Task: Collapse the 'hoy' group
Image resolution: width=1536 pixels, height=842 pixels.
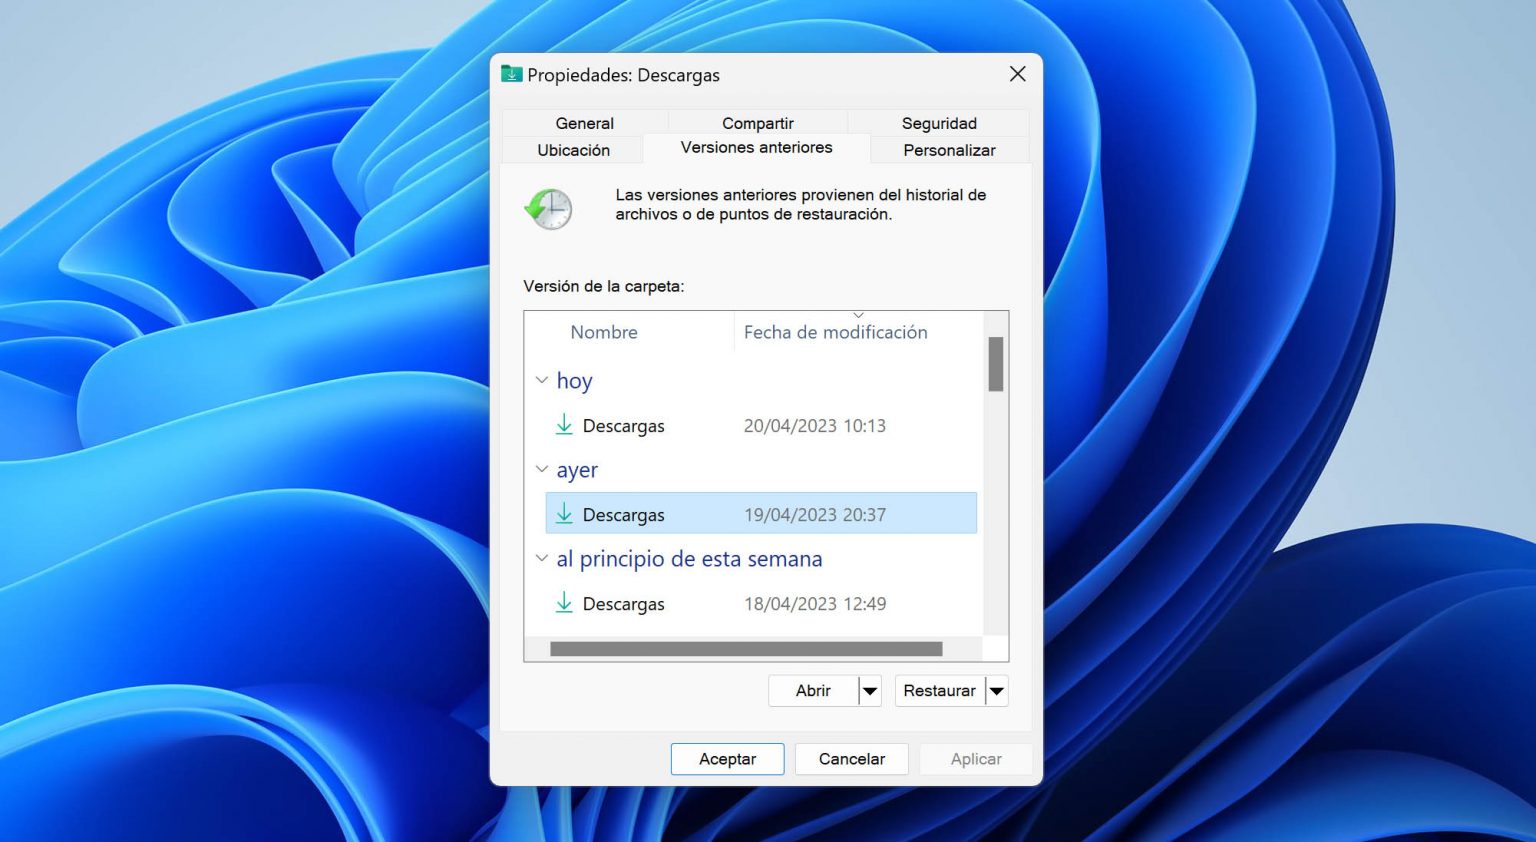Action: tap(542, 380)
